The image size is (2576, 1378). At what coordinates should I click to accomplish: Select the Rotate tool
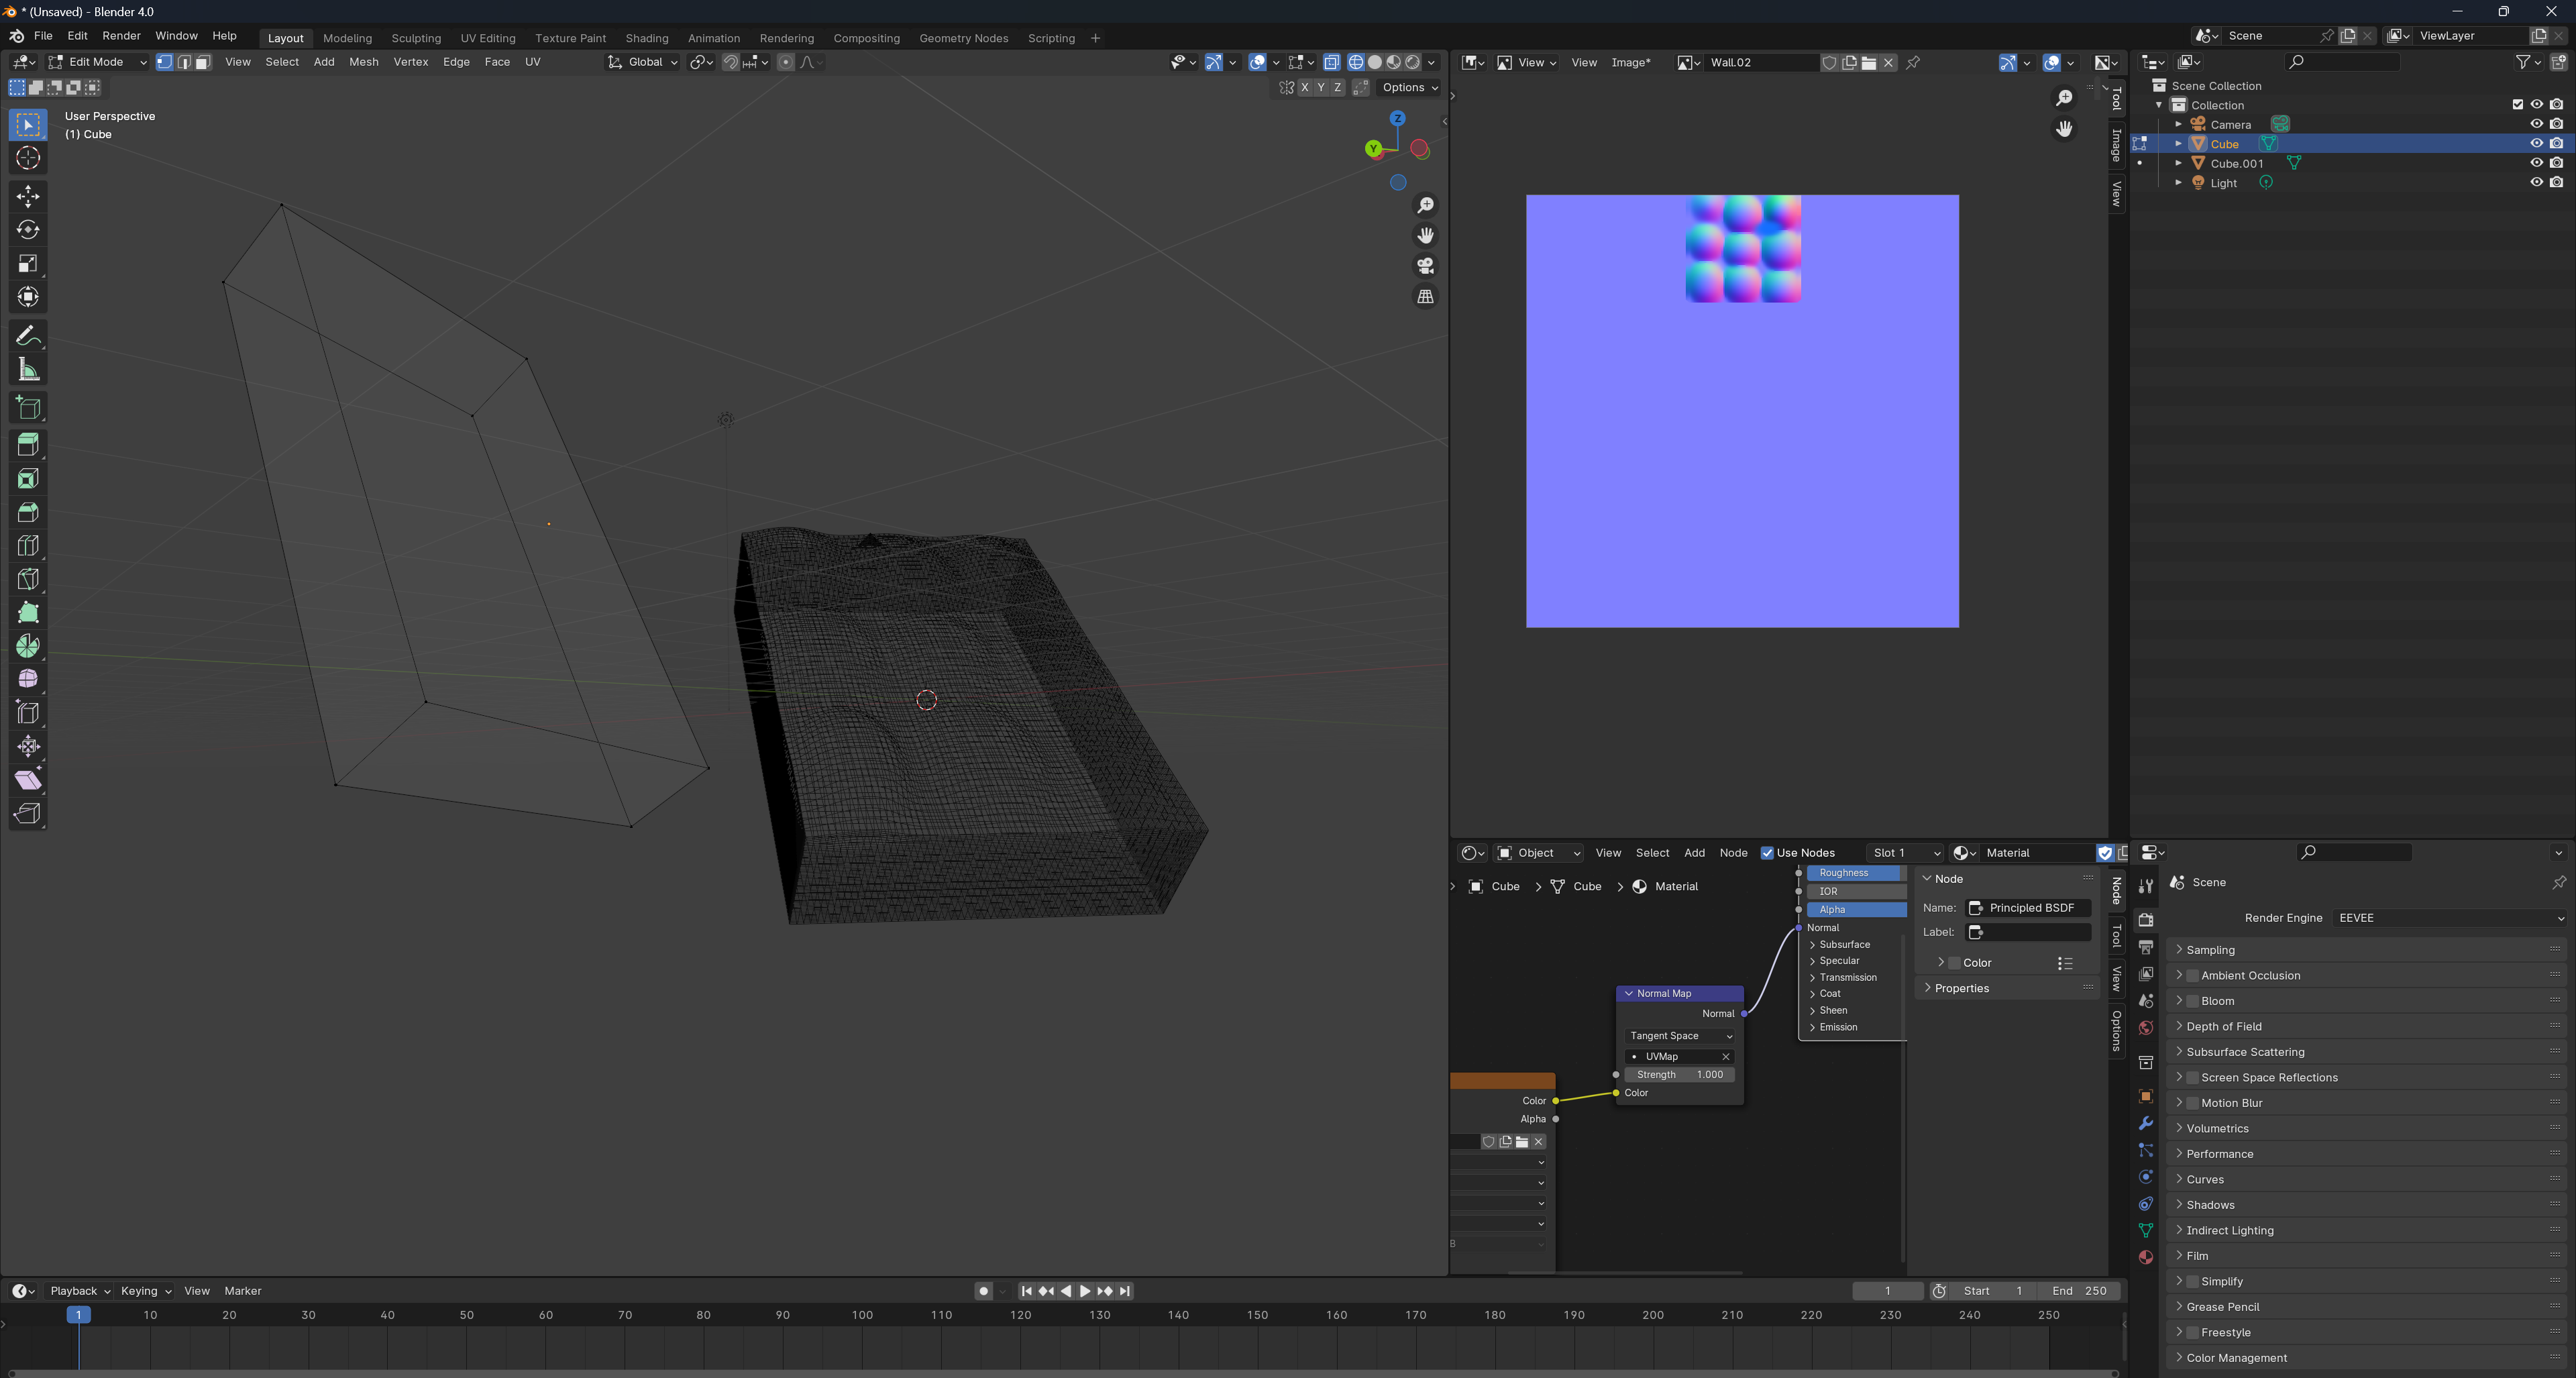point(28,230)
